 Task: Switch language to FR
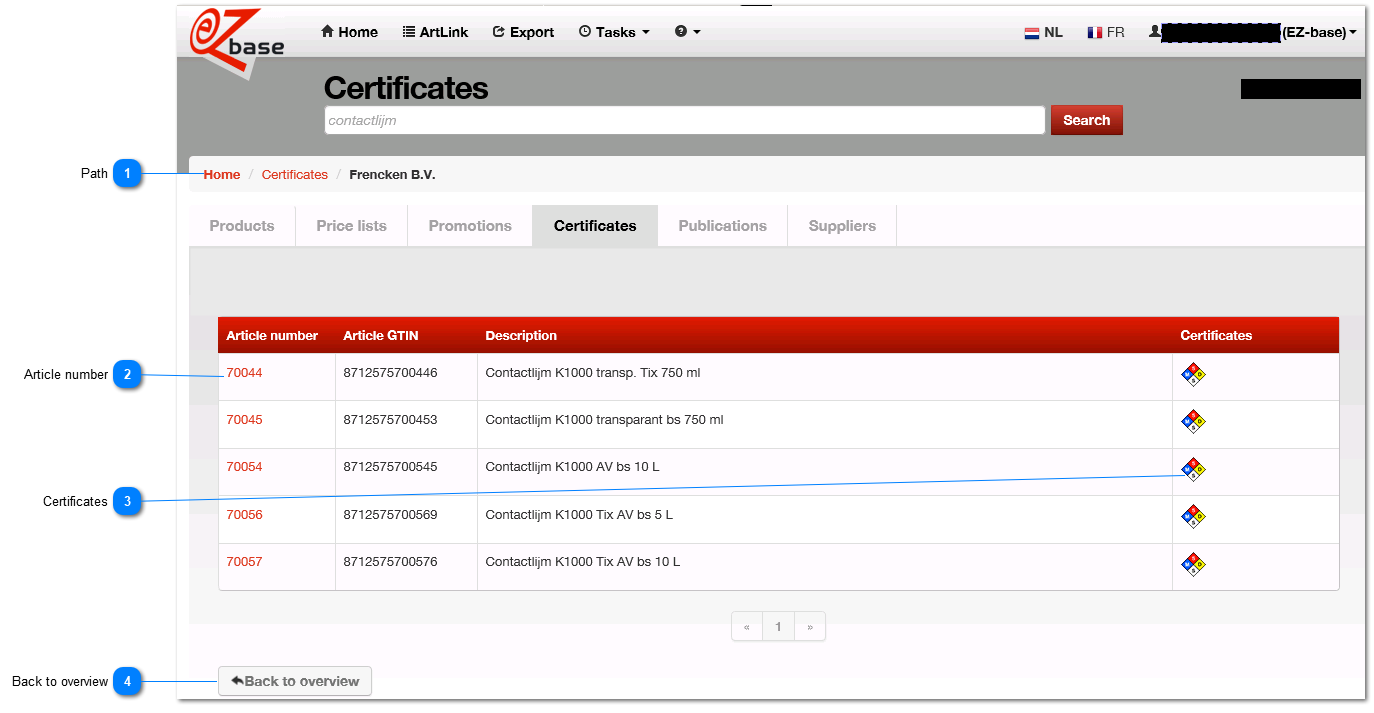(1106, 32)
